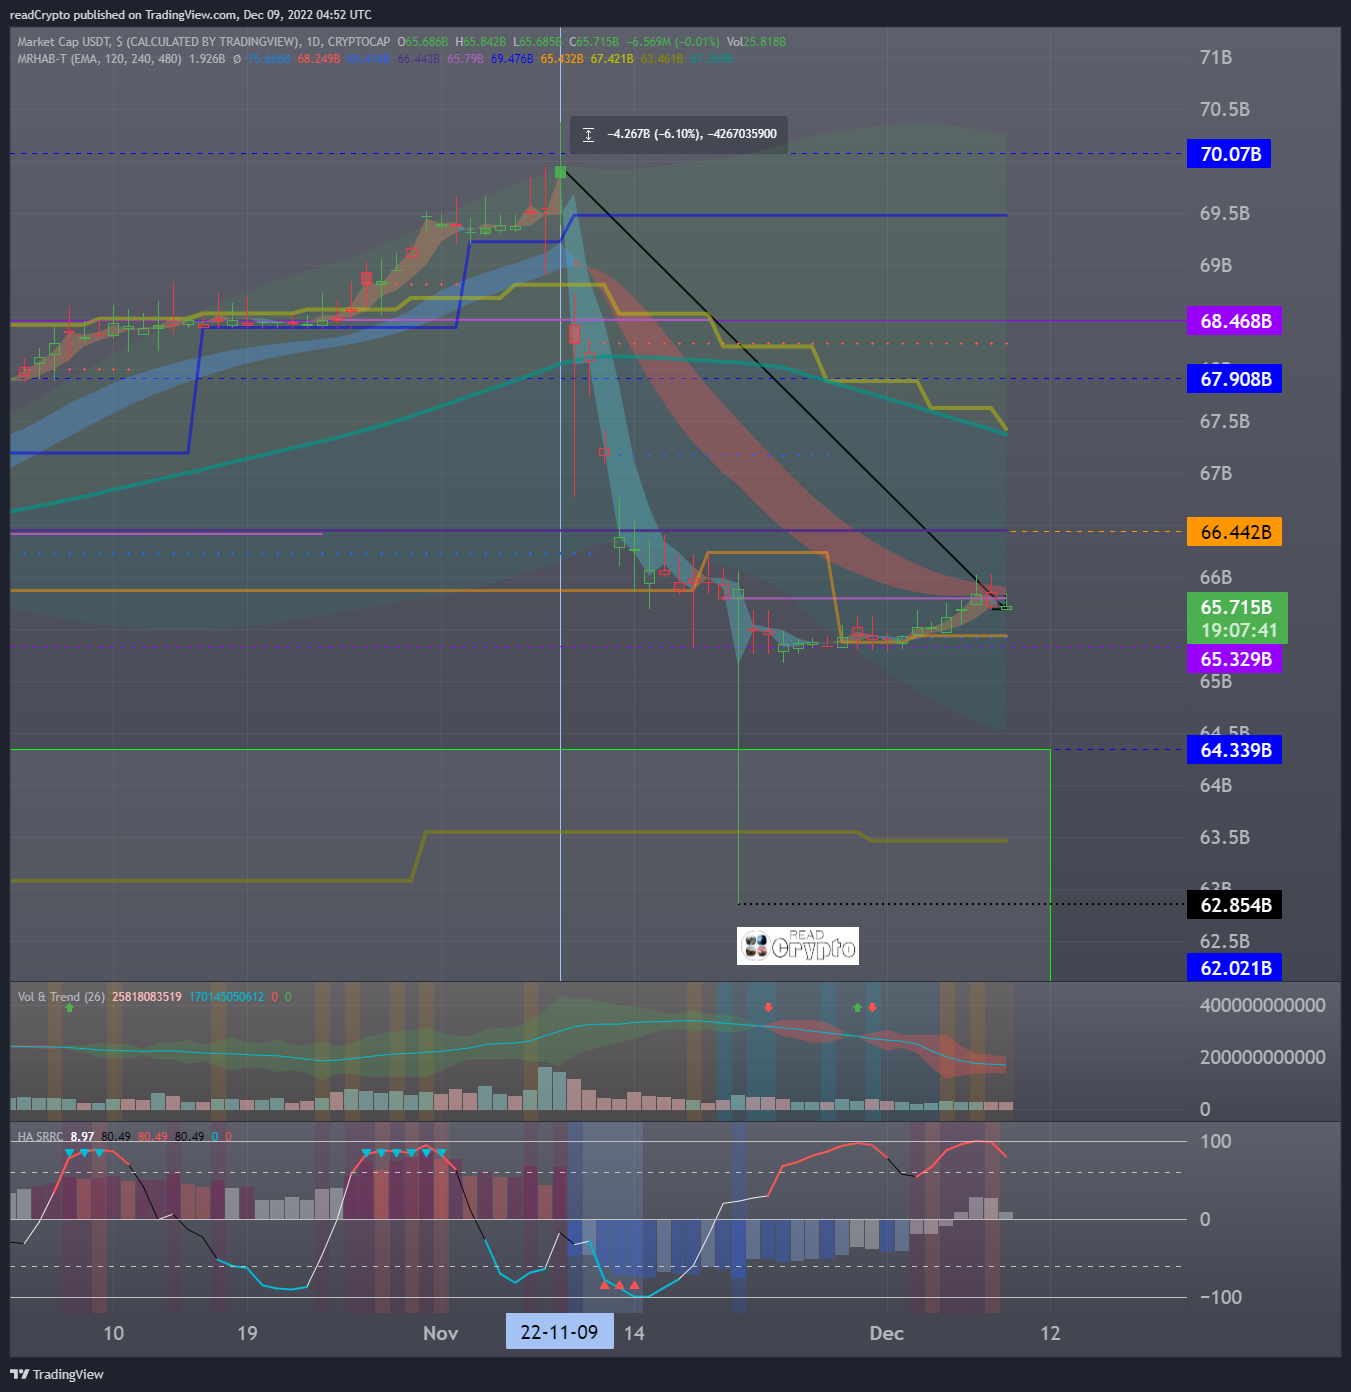Click the green square marker at the chart peak
The image size is (1351, 1392).
tap(560, 172)
